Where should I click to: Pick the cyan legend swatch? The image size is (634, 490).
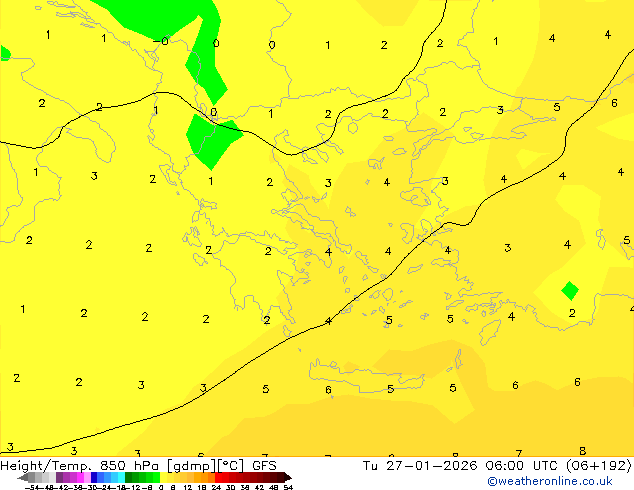[x=122, y=477]
